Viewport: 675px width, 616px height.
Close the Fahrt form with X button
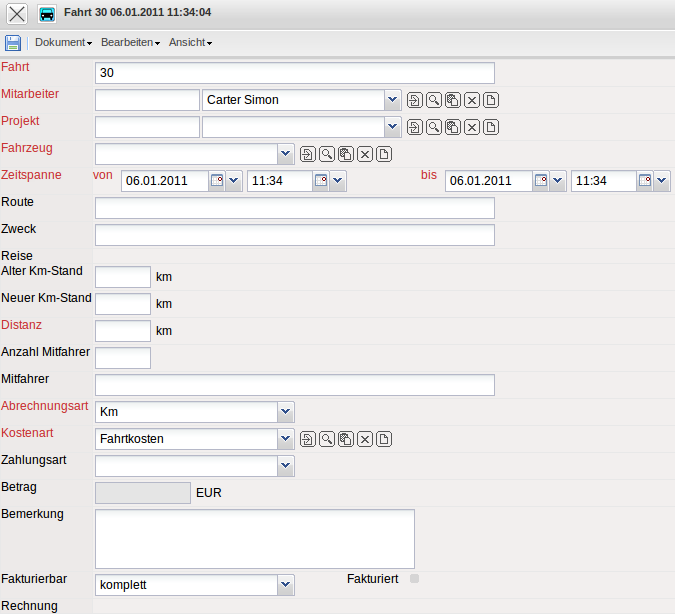pyautogui.click(x=17, y=14)
